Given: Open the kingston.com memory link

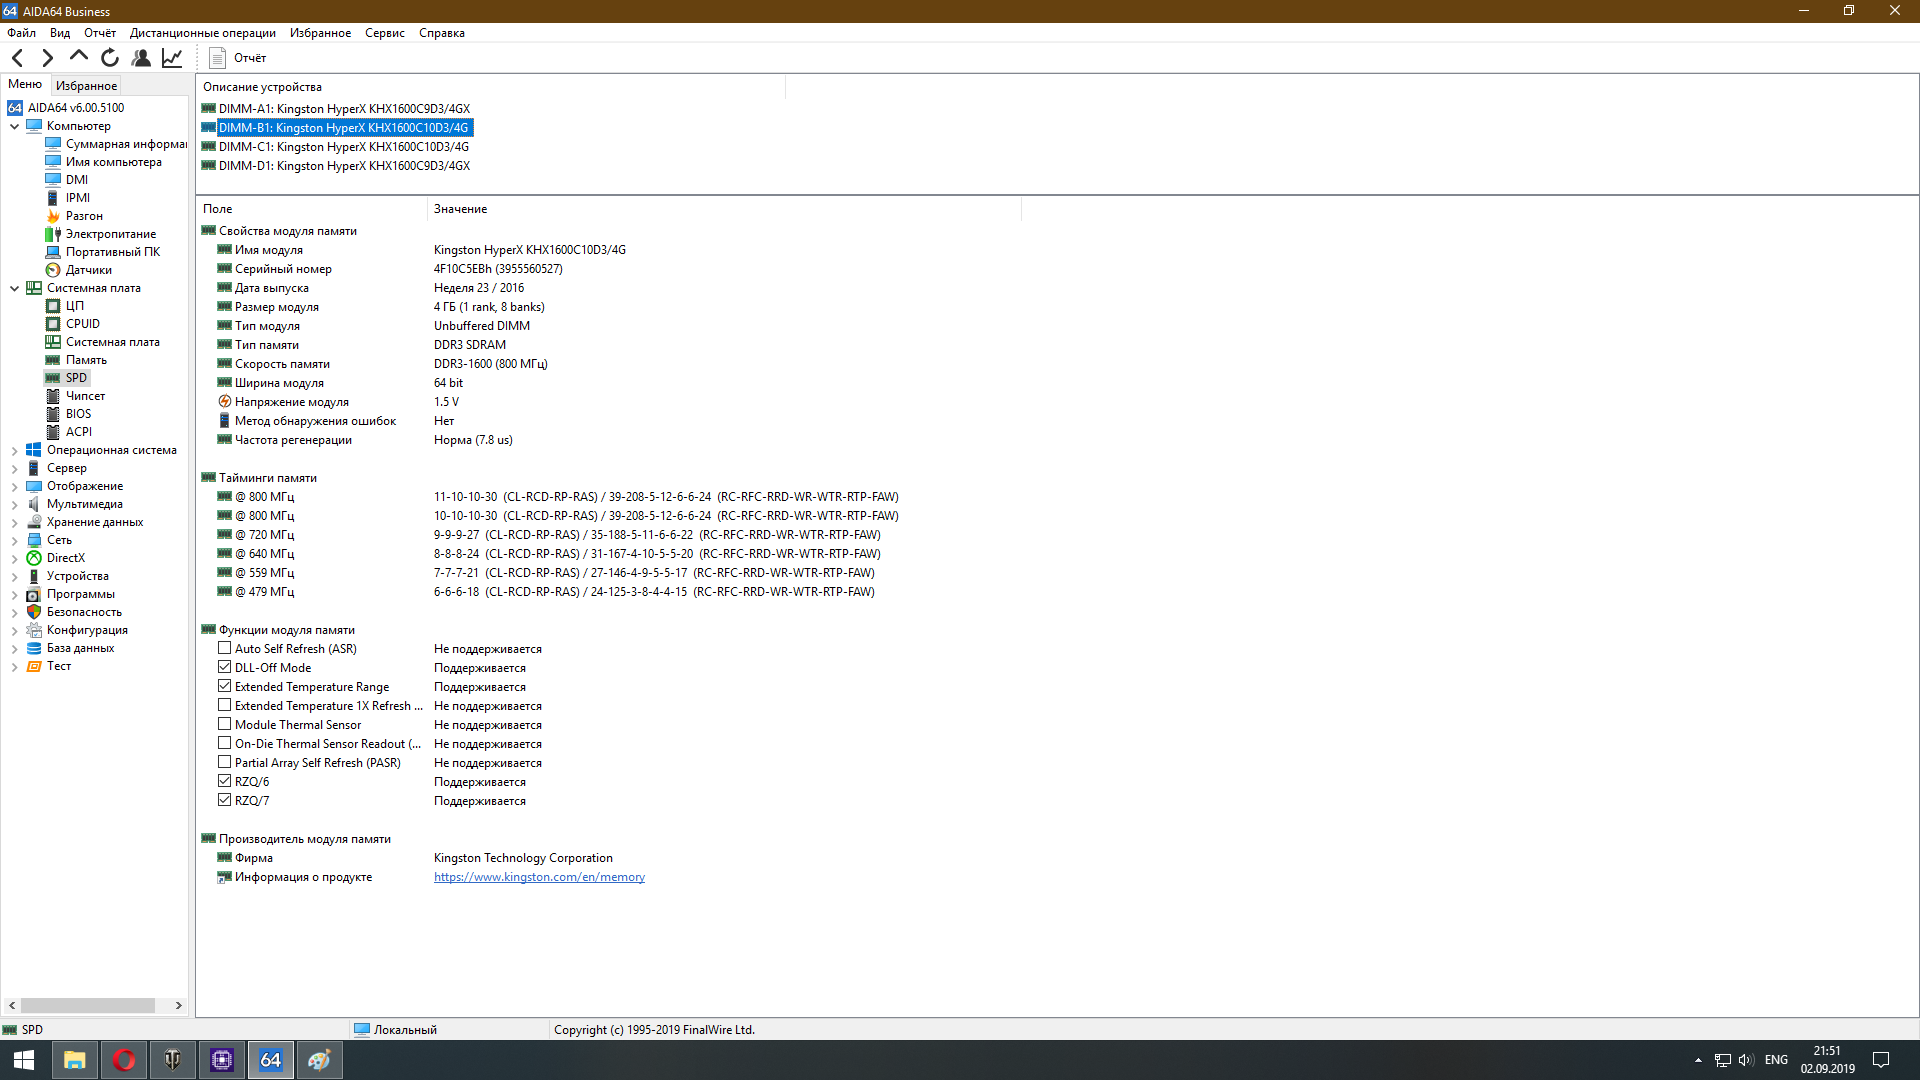Looking at the screenshot, I should (x=539, y=877).
